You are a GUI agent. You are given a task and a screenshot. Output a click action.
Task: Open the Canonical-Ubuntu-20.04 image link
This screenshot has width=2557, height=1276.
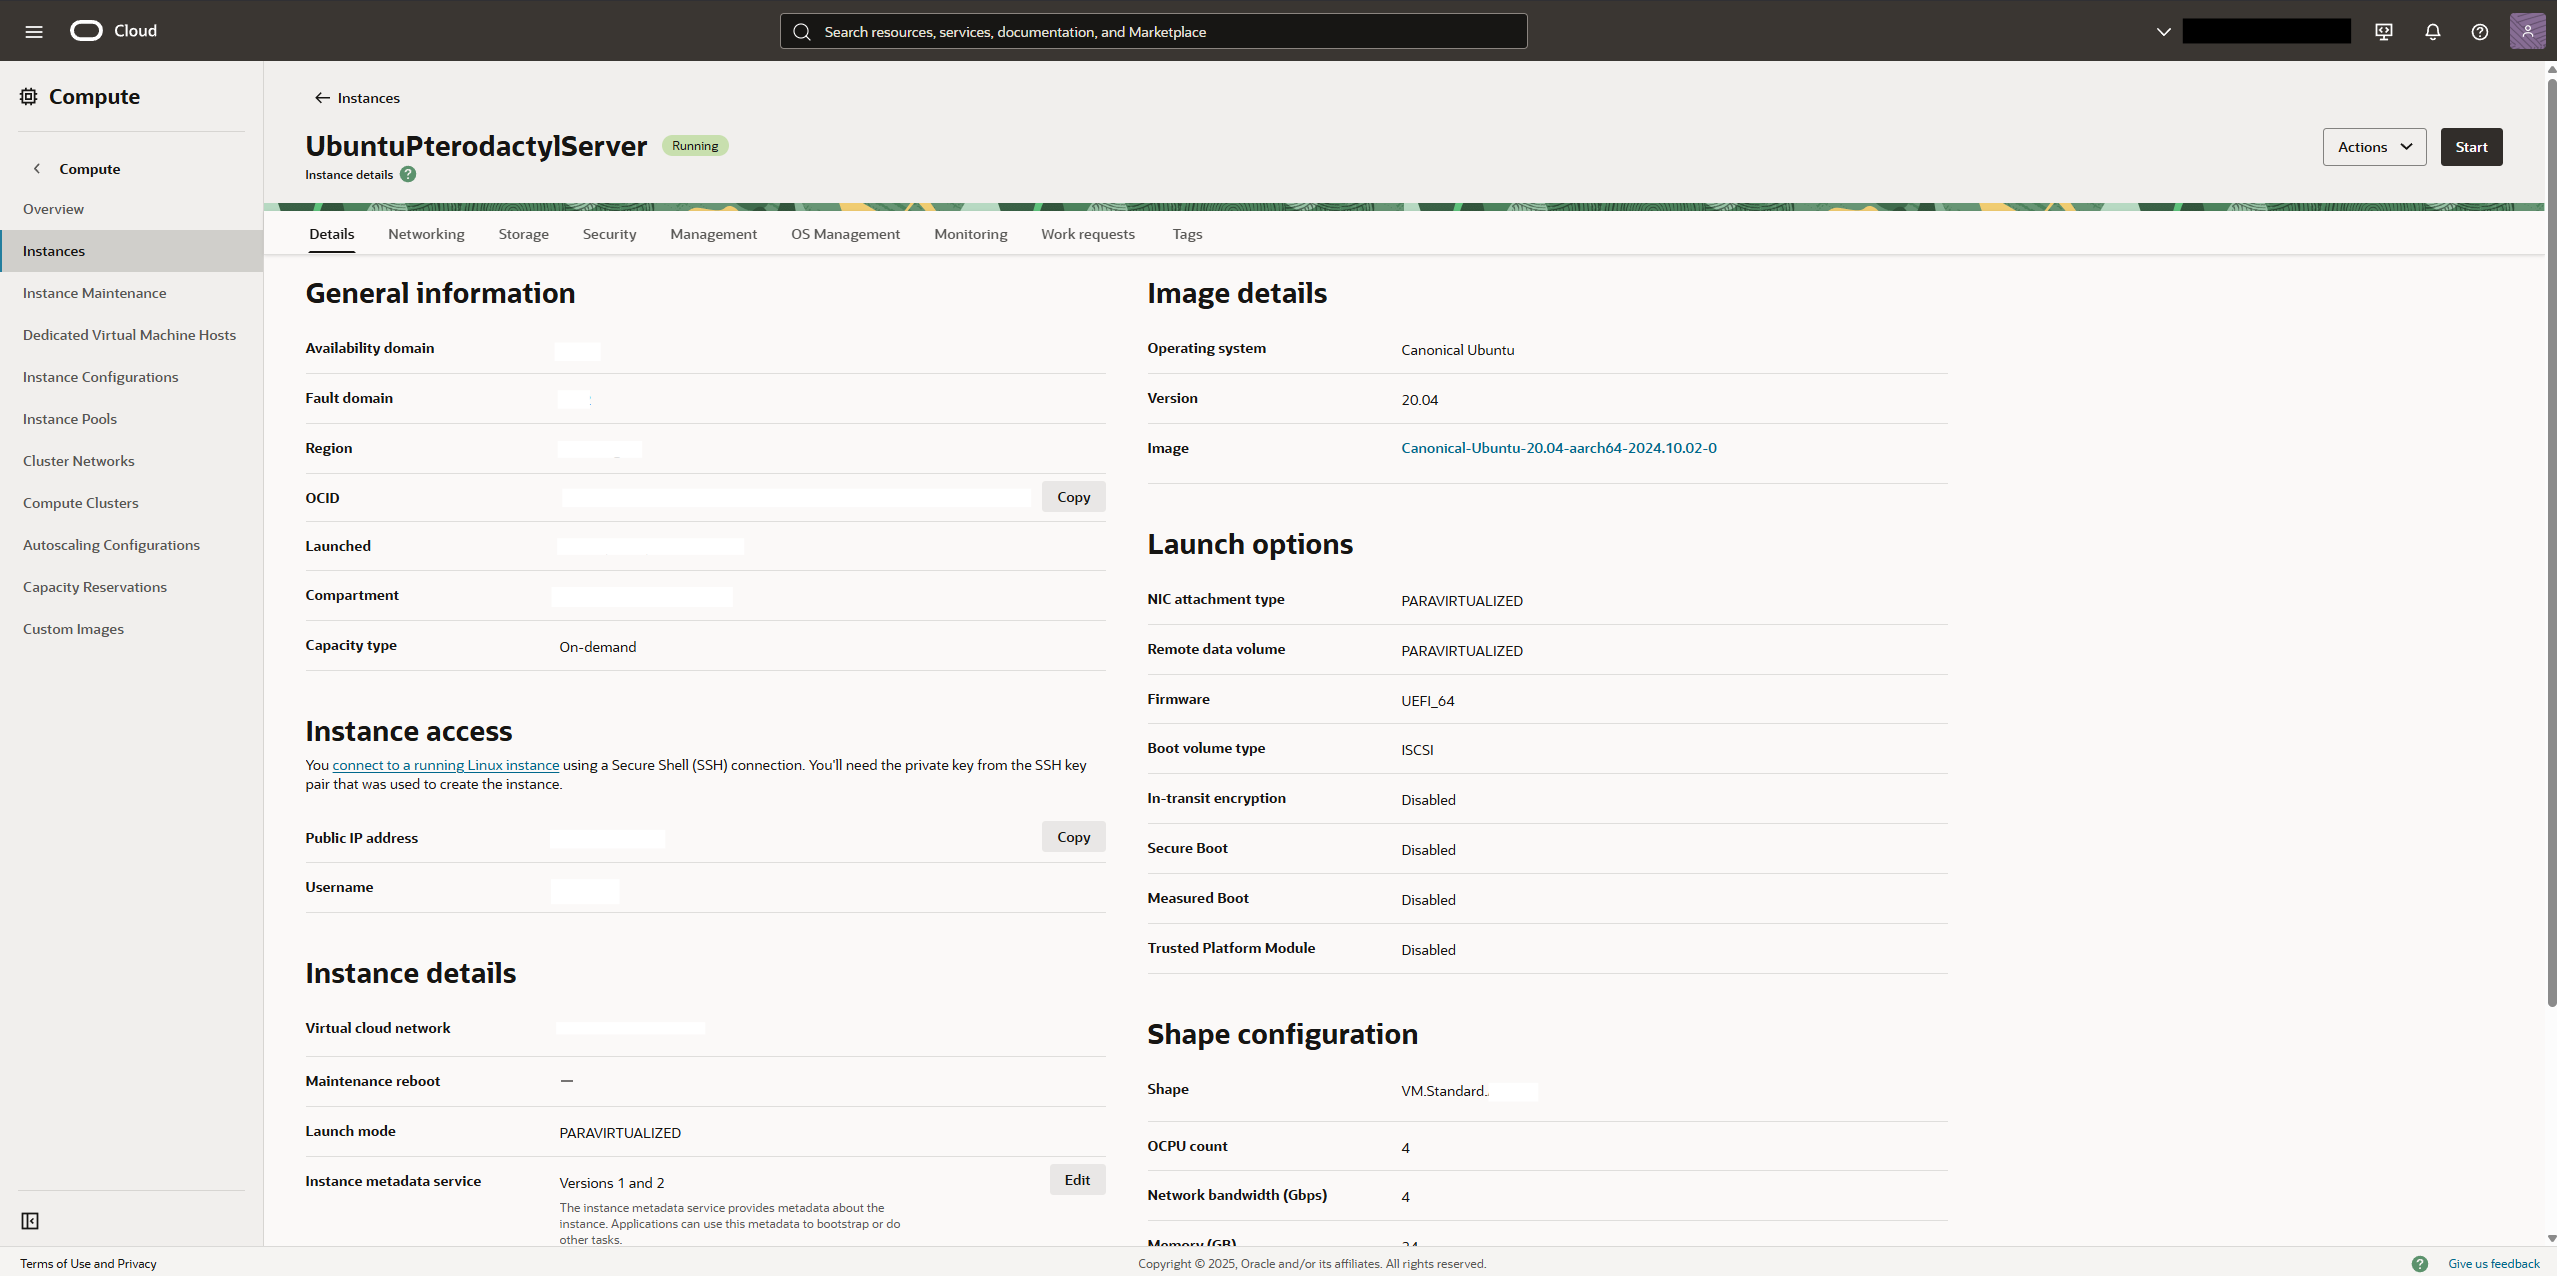click(1558, 448)
